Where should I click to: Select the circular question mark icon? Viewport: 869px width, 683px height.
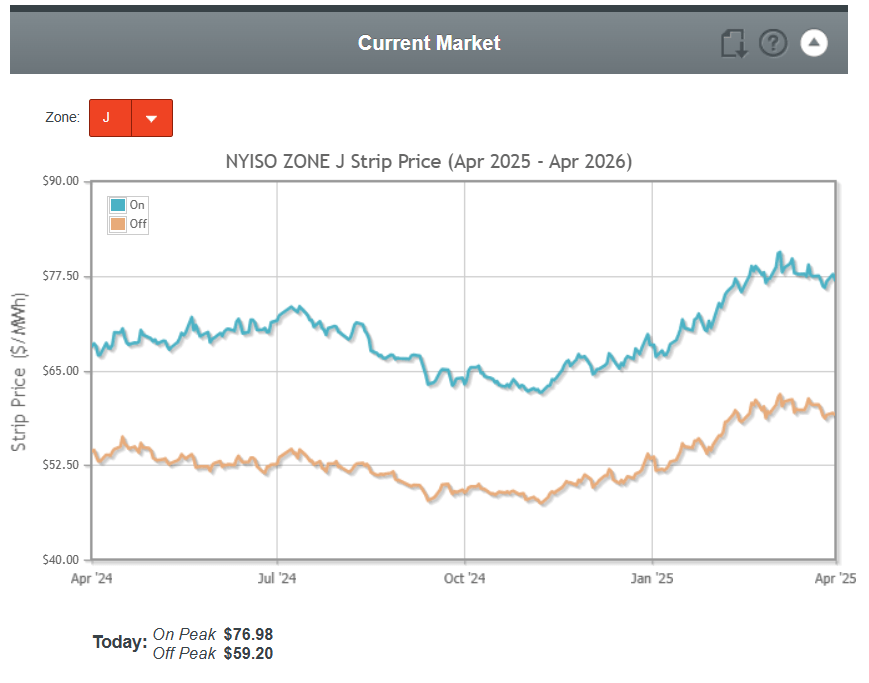pyautogui.click(x=773, y=43)
